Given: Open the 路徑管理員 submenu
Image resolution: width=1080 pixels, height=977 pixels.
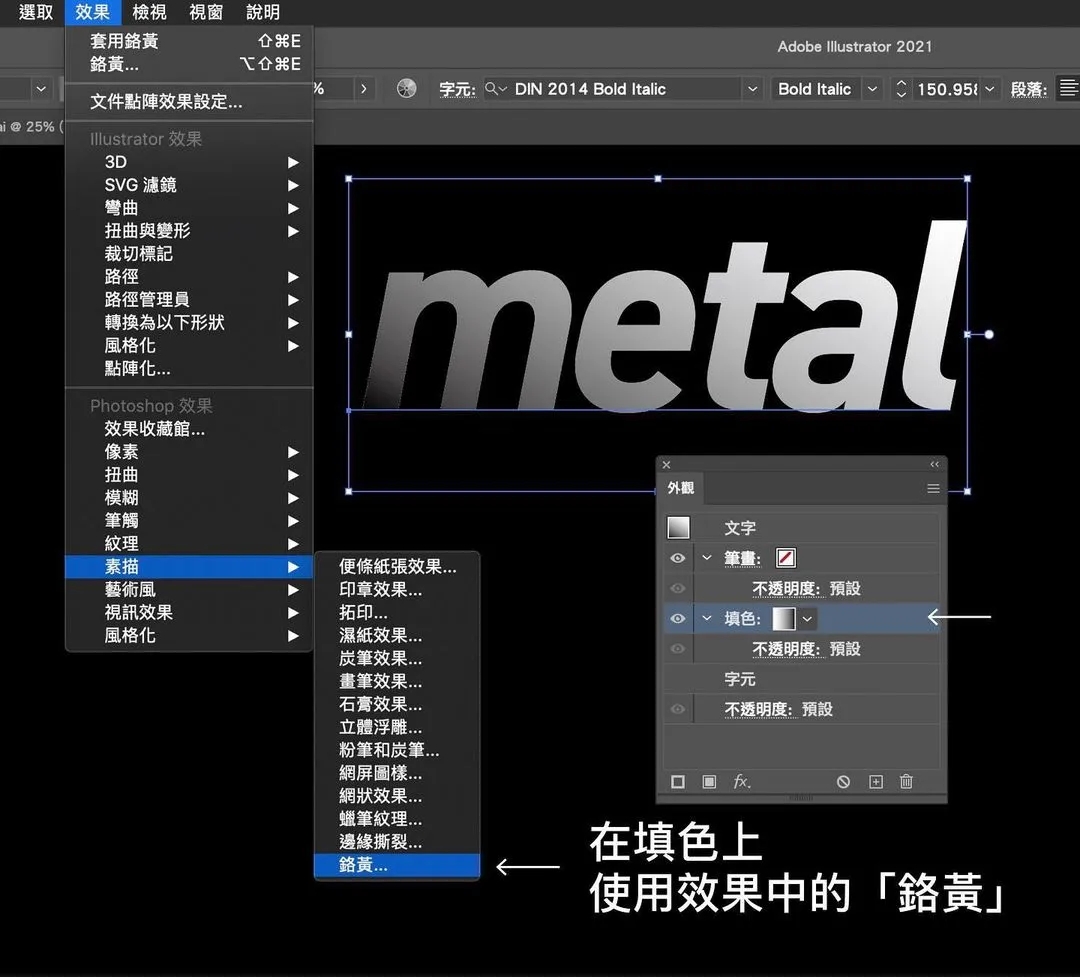Looking at the screenshot, I should pyautogui.click(x=189, y=299).
